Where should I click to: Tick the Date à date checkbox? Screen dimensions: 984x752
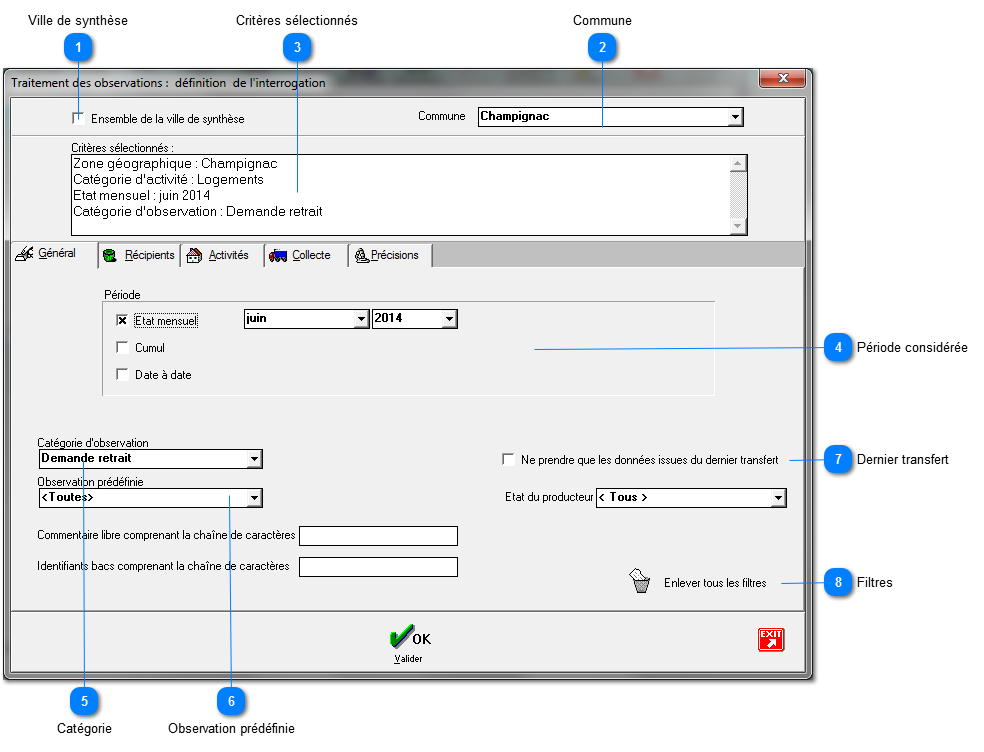[x=122, y=375]
